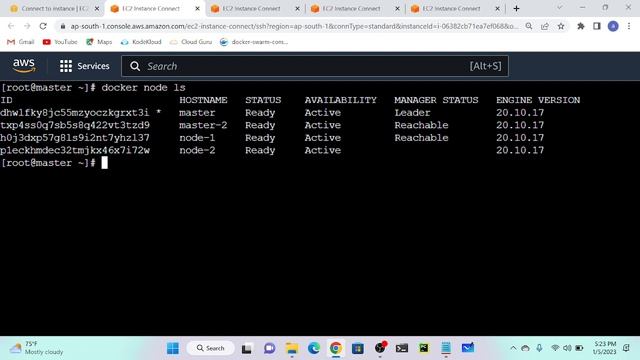Image resolution: width=640 pixels, height=360 pixels.
Task: View site lock information
Action: (x=62, y=26)
